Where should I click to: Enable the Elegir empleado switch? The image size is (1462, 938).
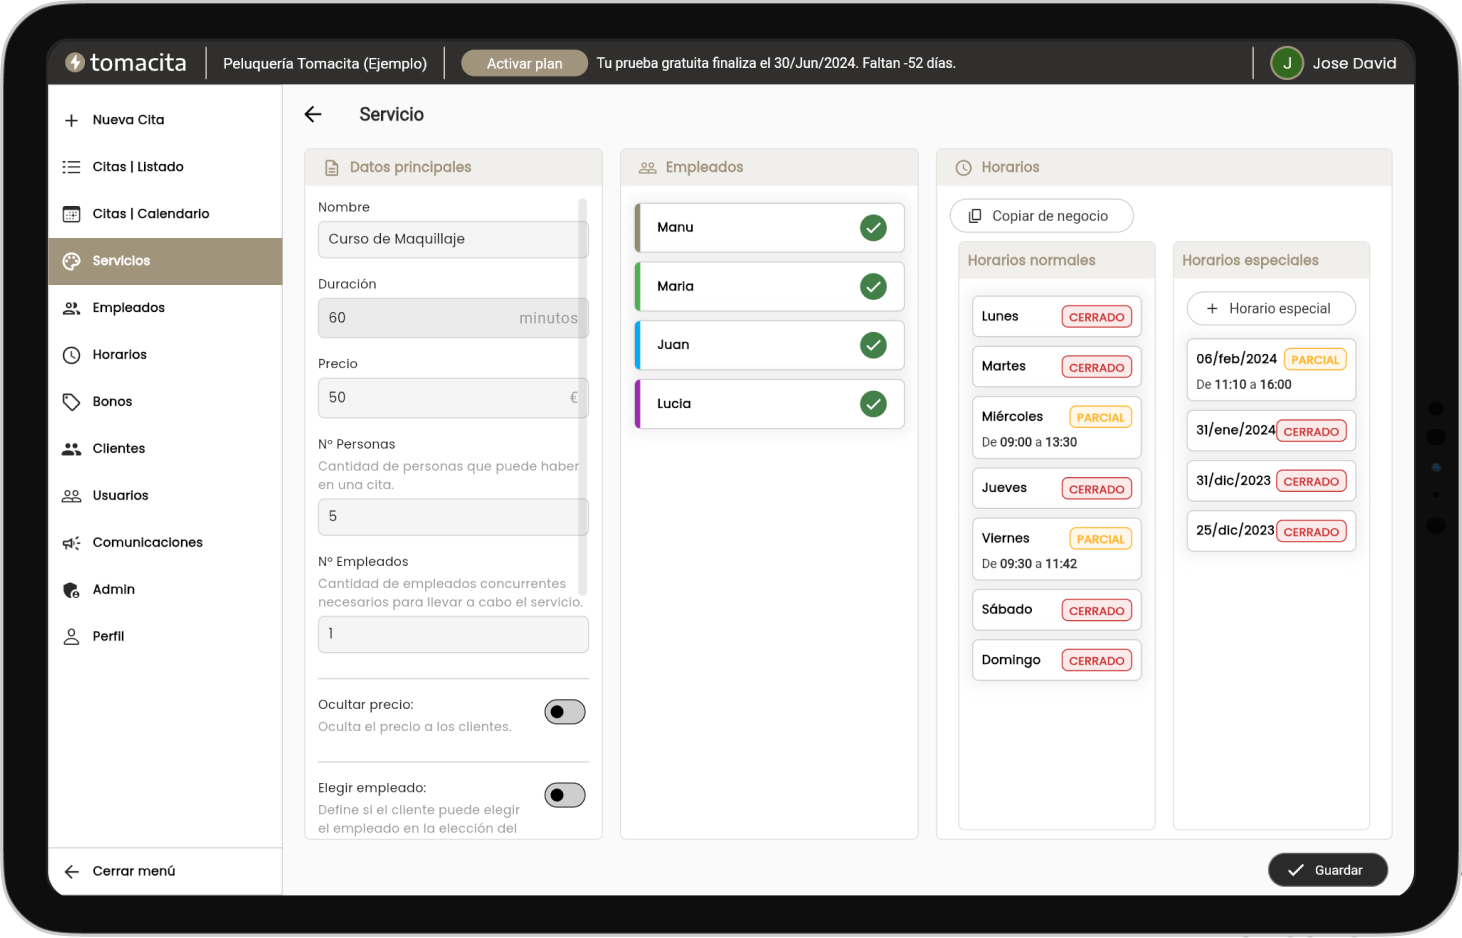pos(565,796)
